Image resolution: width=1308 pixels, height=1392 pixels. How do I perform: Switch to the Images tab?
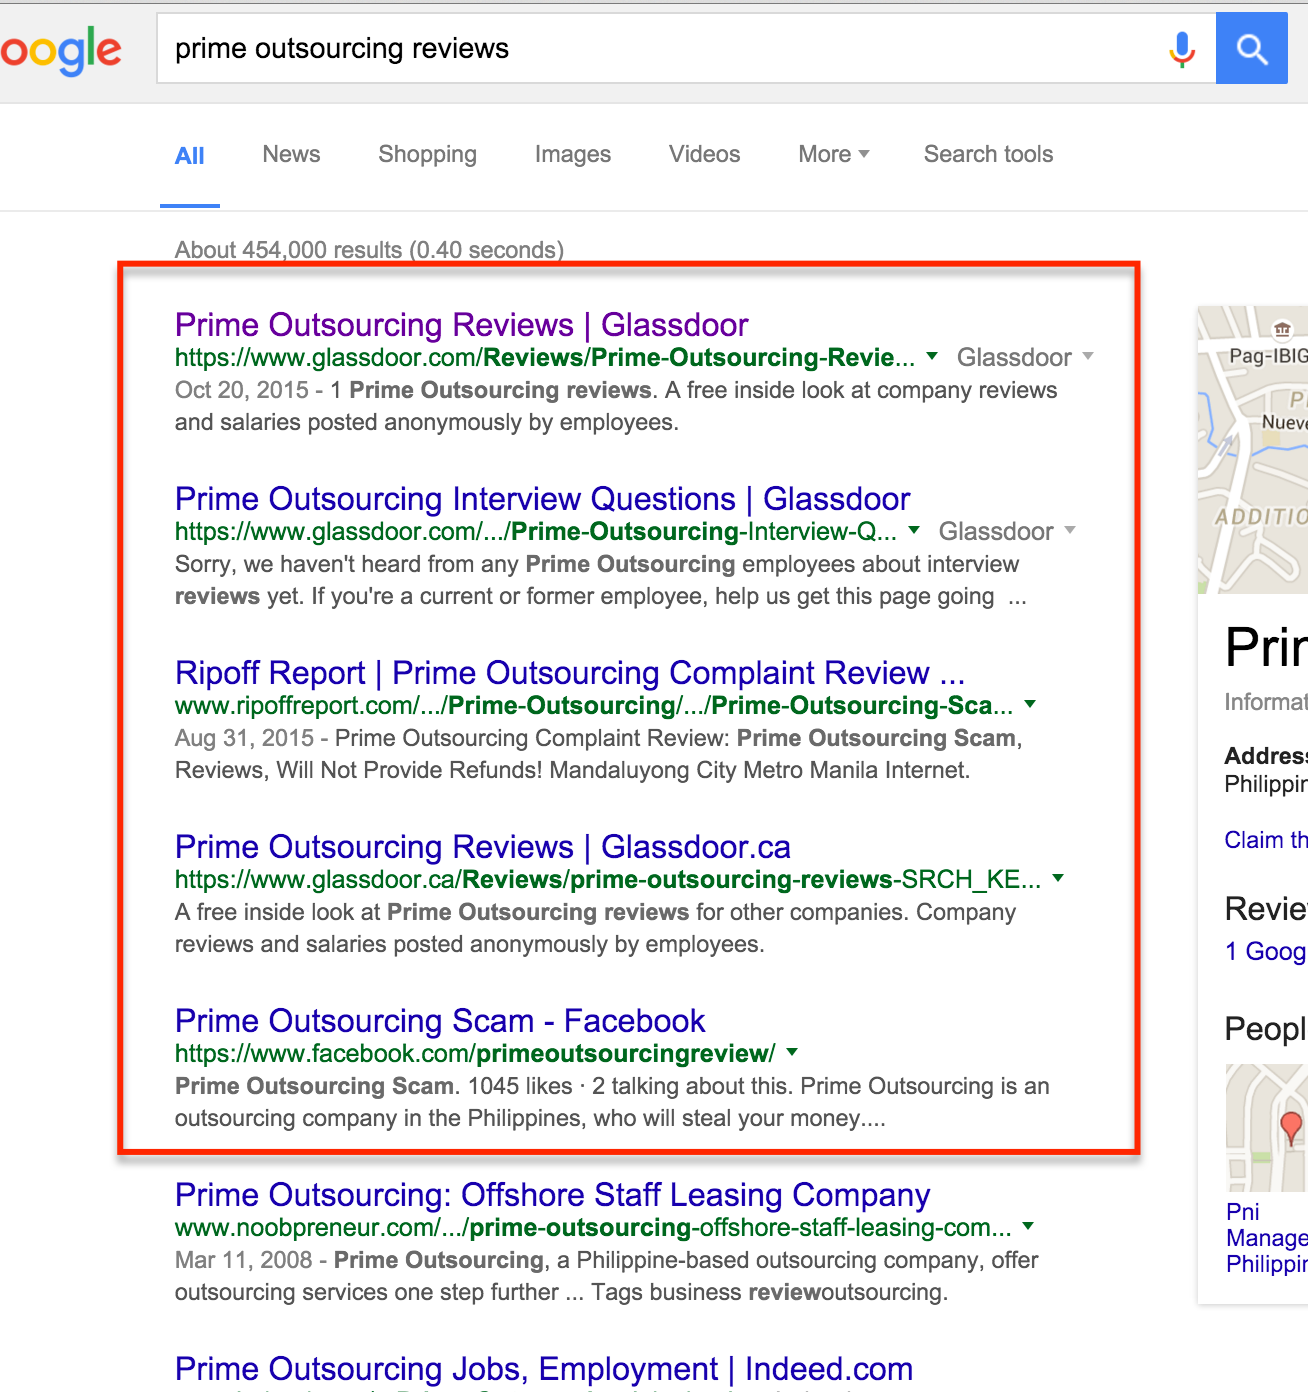pos(571,154)
